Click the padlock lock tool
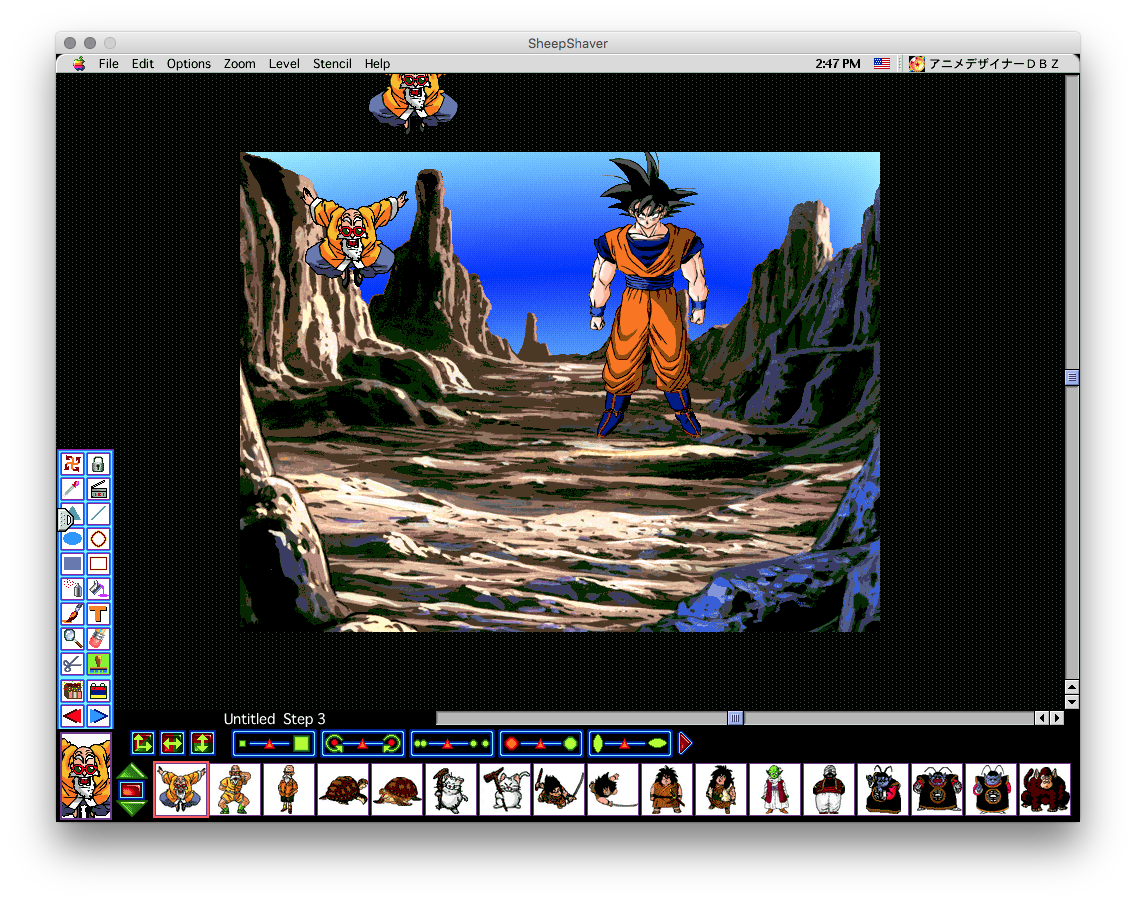 tap(99, 464)
